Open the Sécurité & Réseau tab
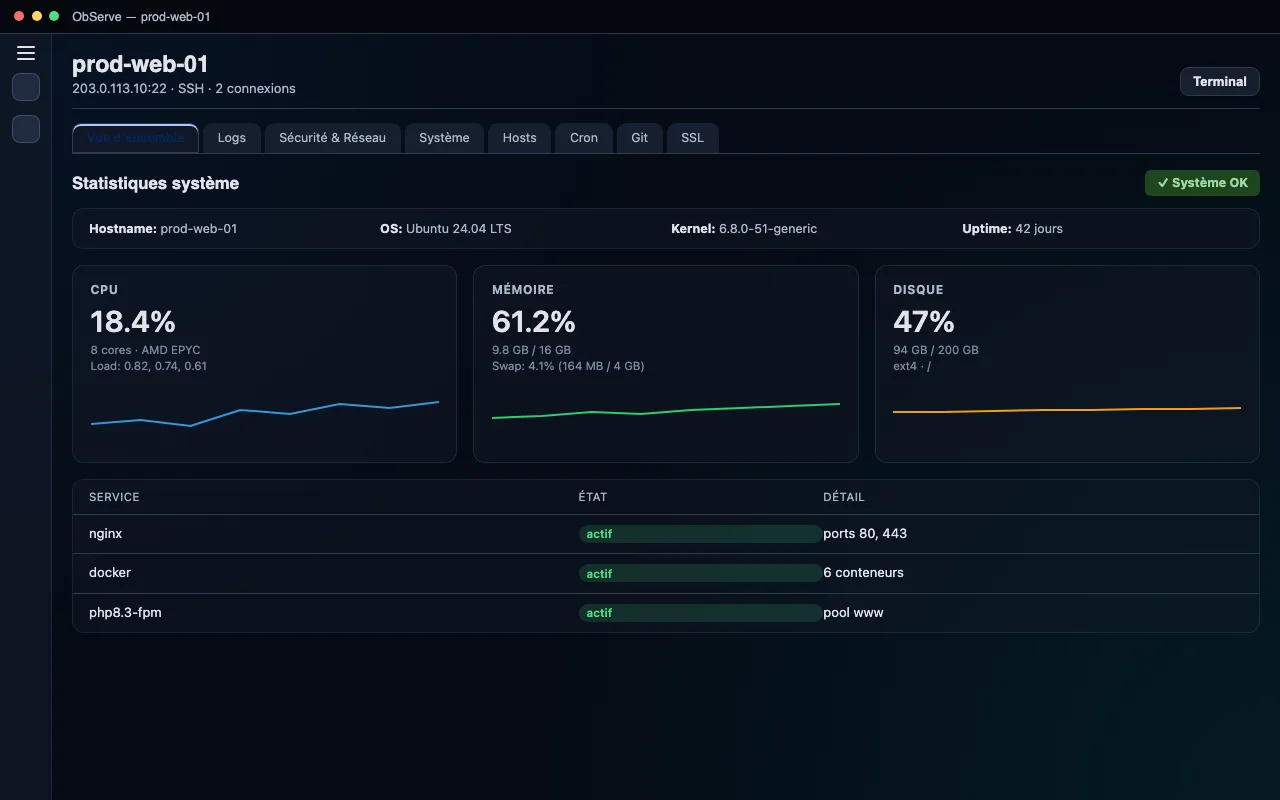Viewport: 1280px width, 800px height. 332,138
